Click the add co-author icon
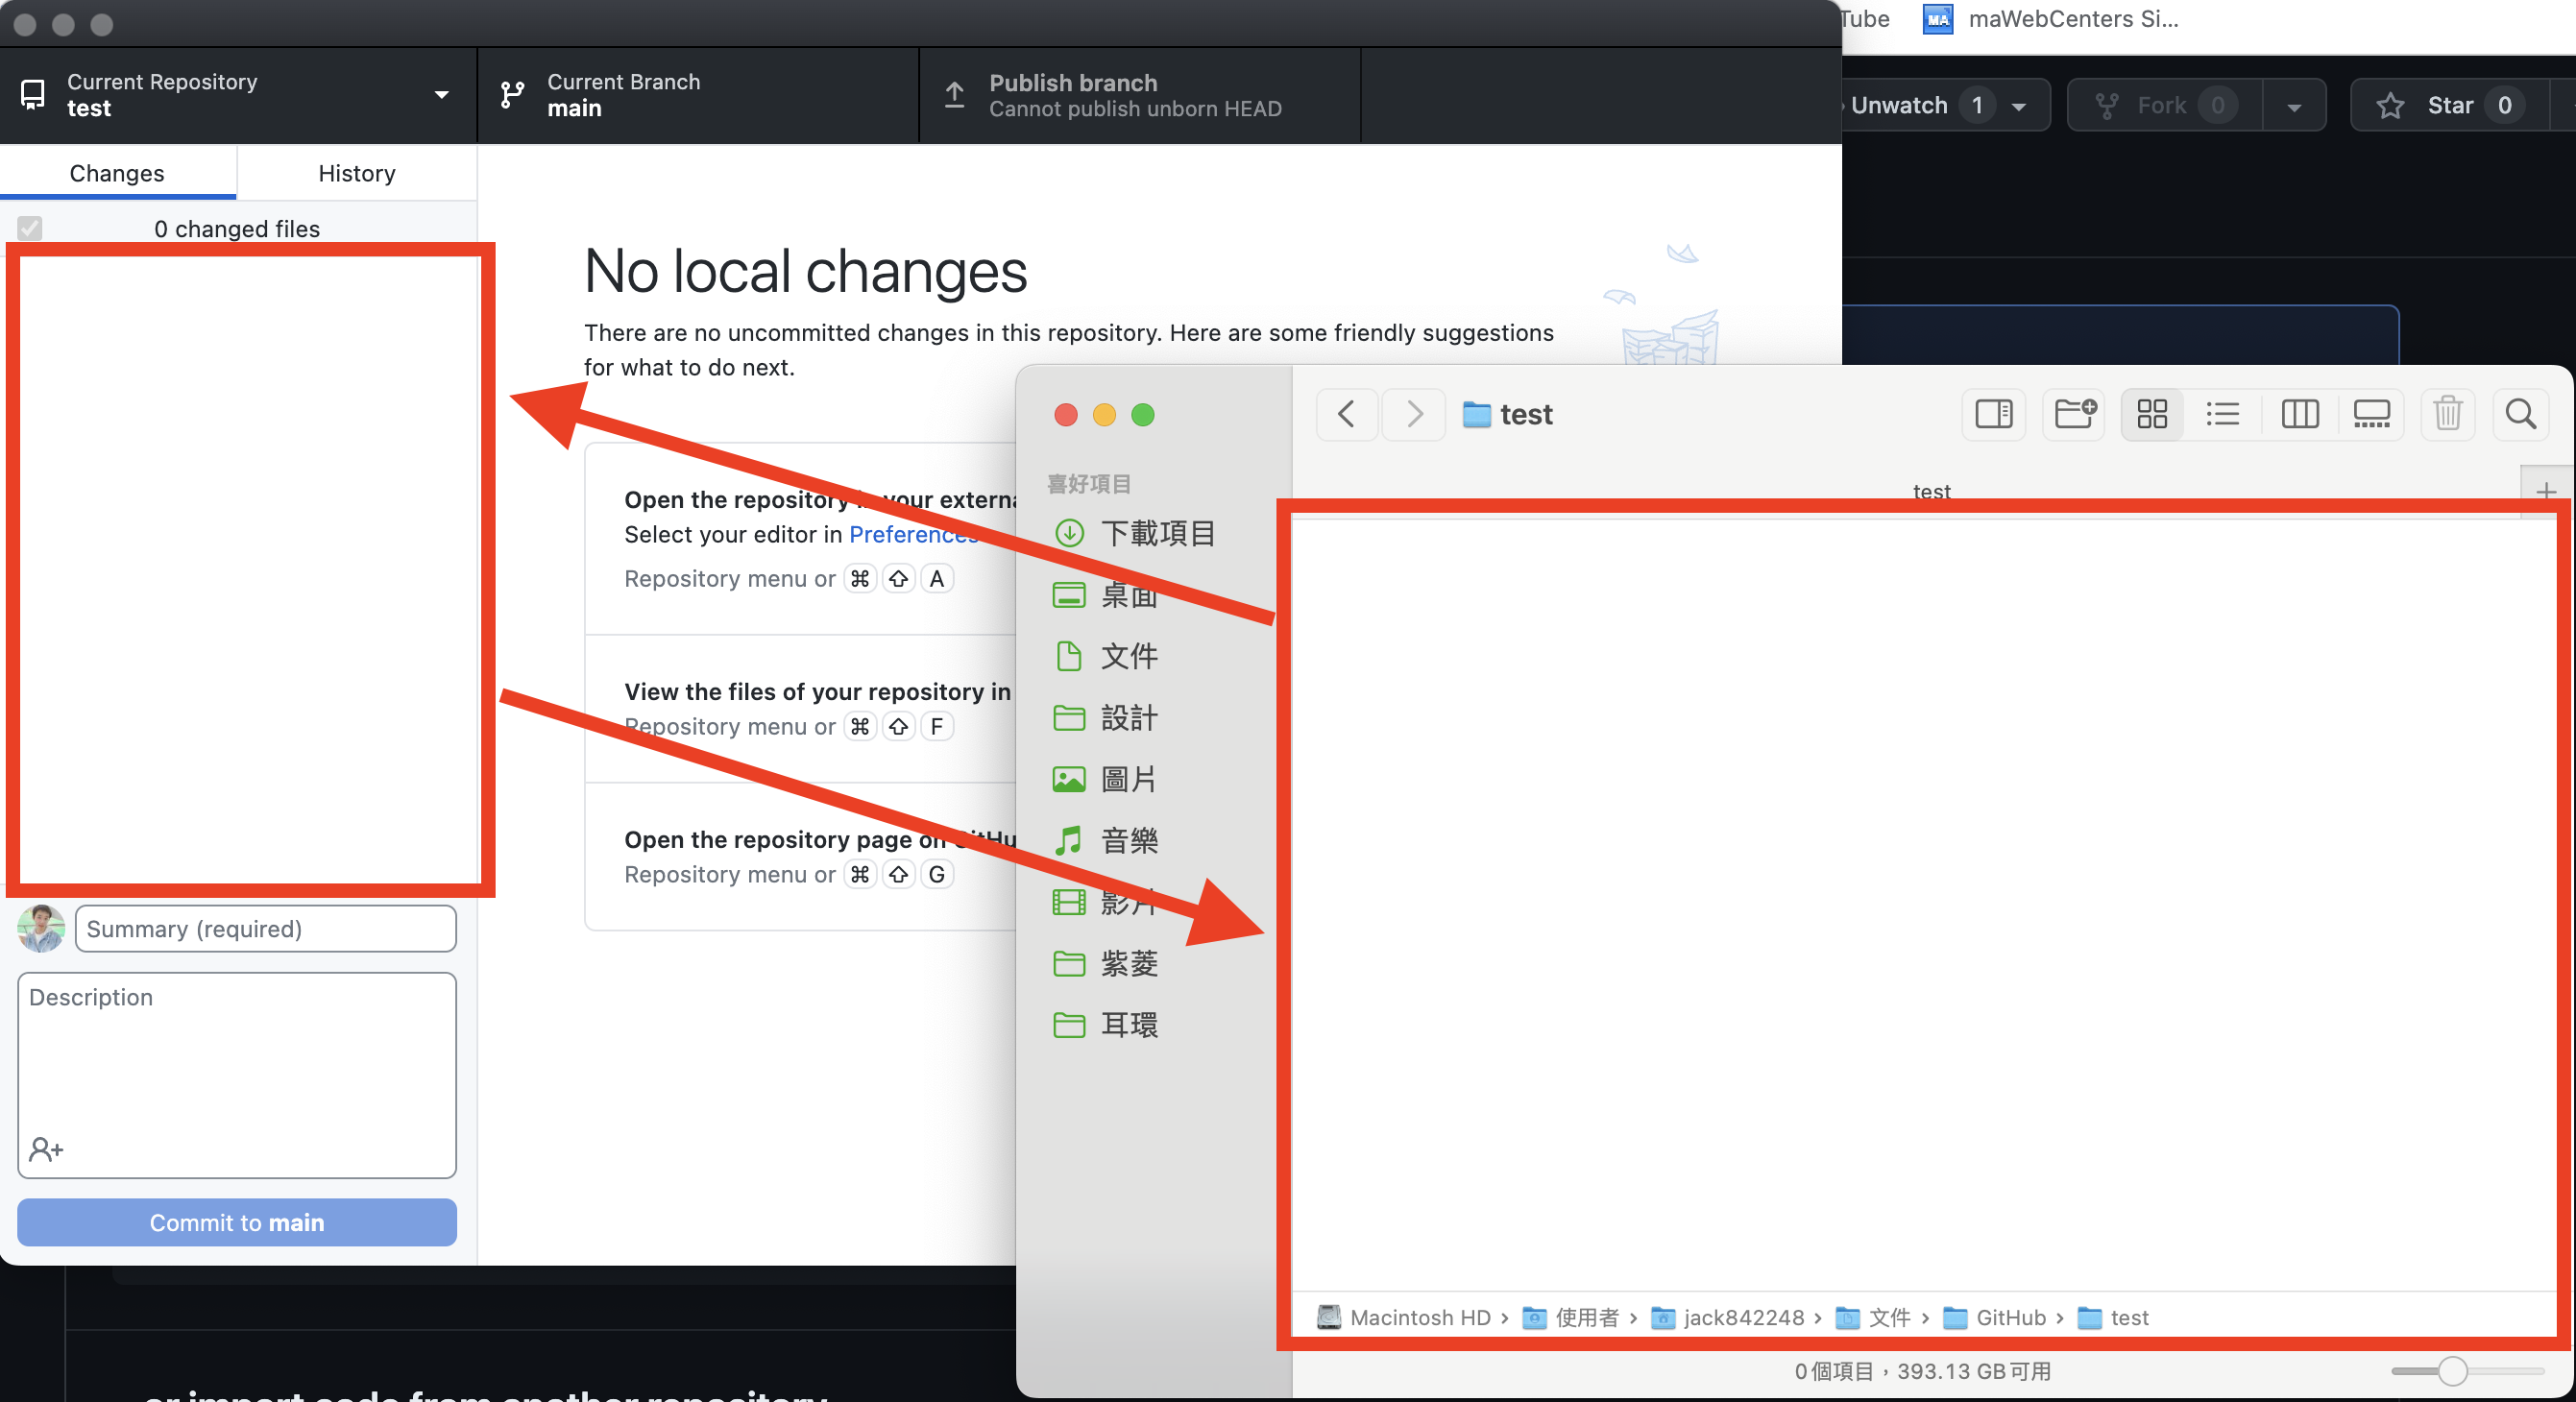Screen dimensions: 2576x1402 point(45,1149)
